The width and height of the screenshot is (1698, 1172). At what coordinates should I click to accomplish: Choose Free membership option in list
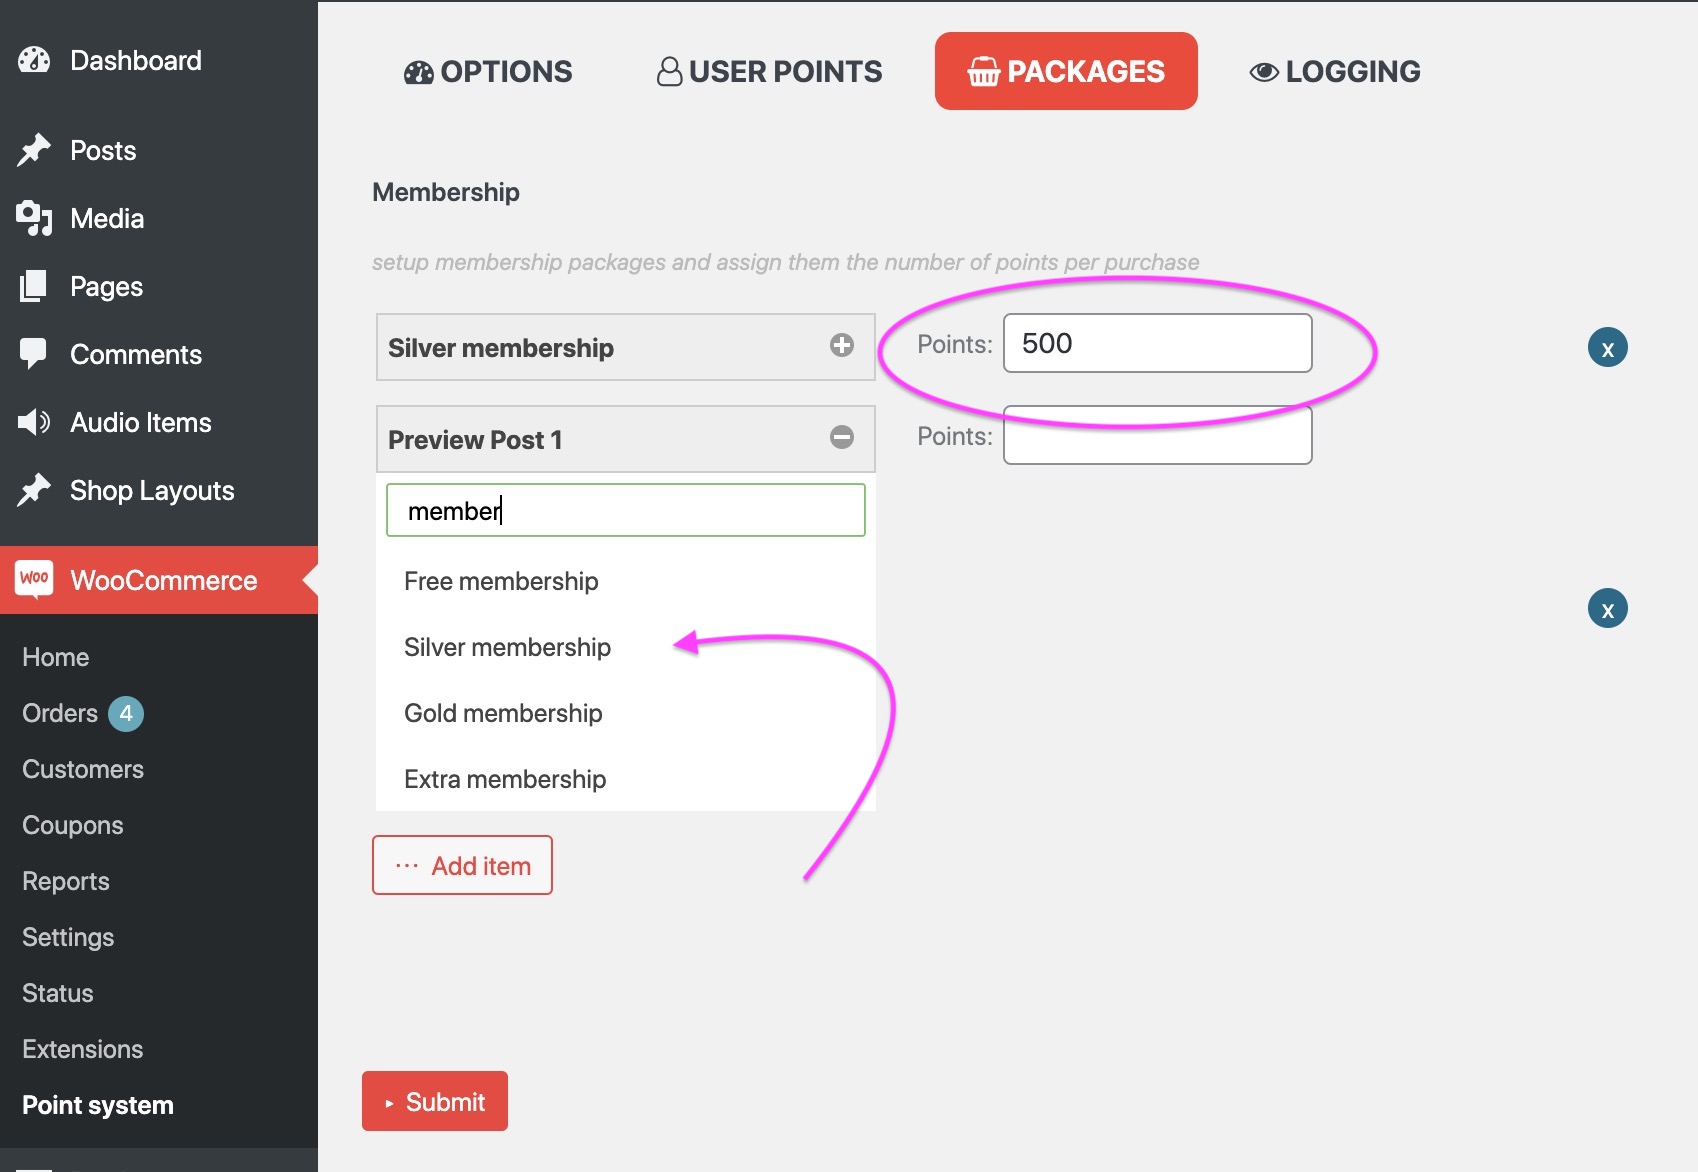(x=501, y=581)
